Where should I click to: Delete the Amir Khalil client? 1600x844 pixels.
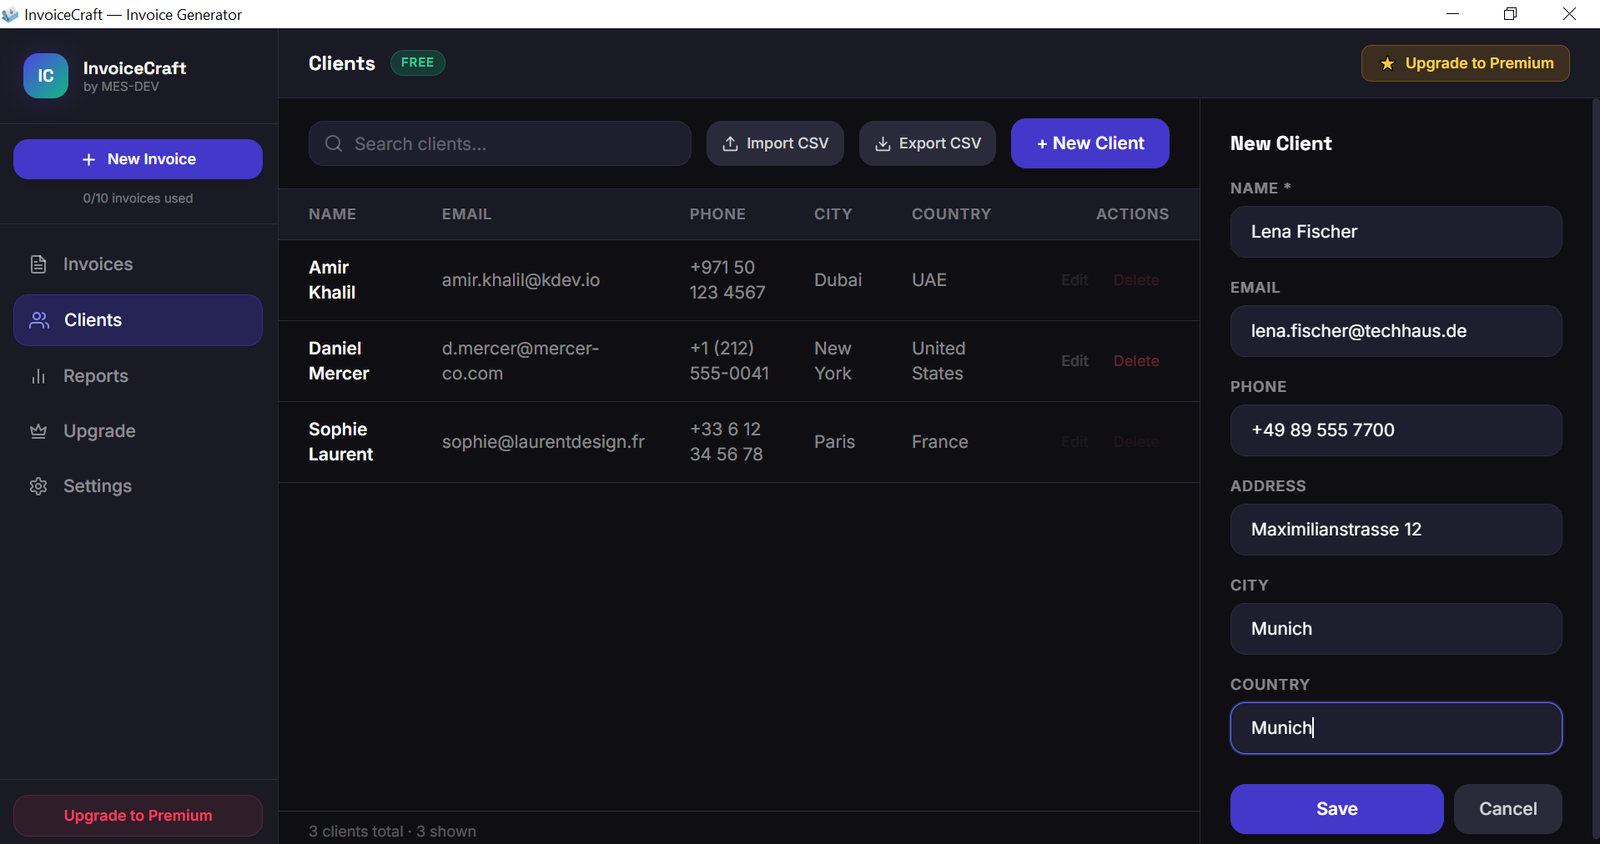point(1136,280)
